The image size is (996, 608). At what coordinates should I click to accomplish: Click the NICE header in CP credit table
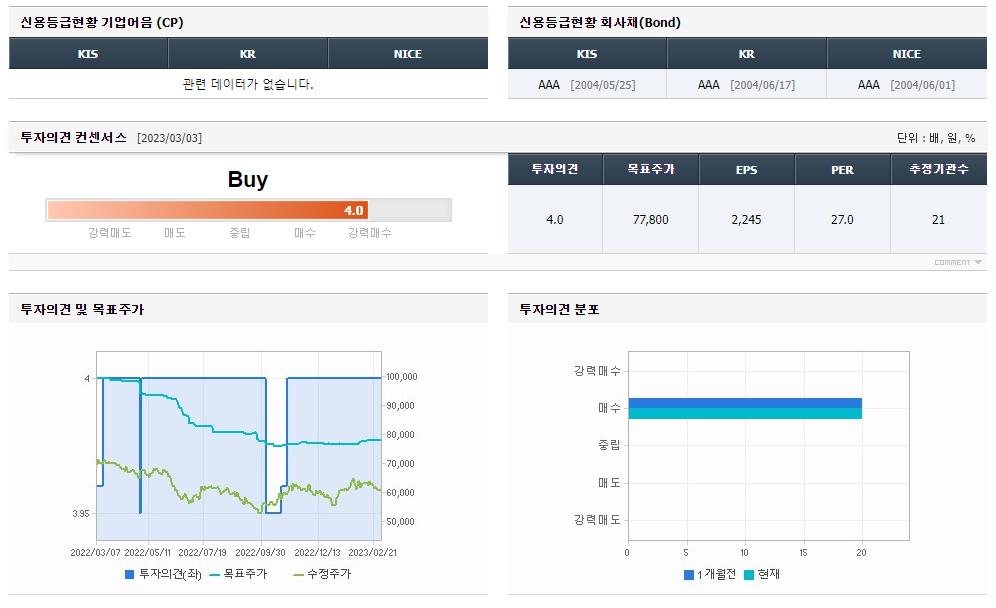pyautogui.click(x=408, y=53)
